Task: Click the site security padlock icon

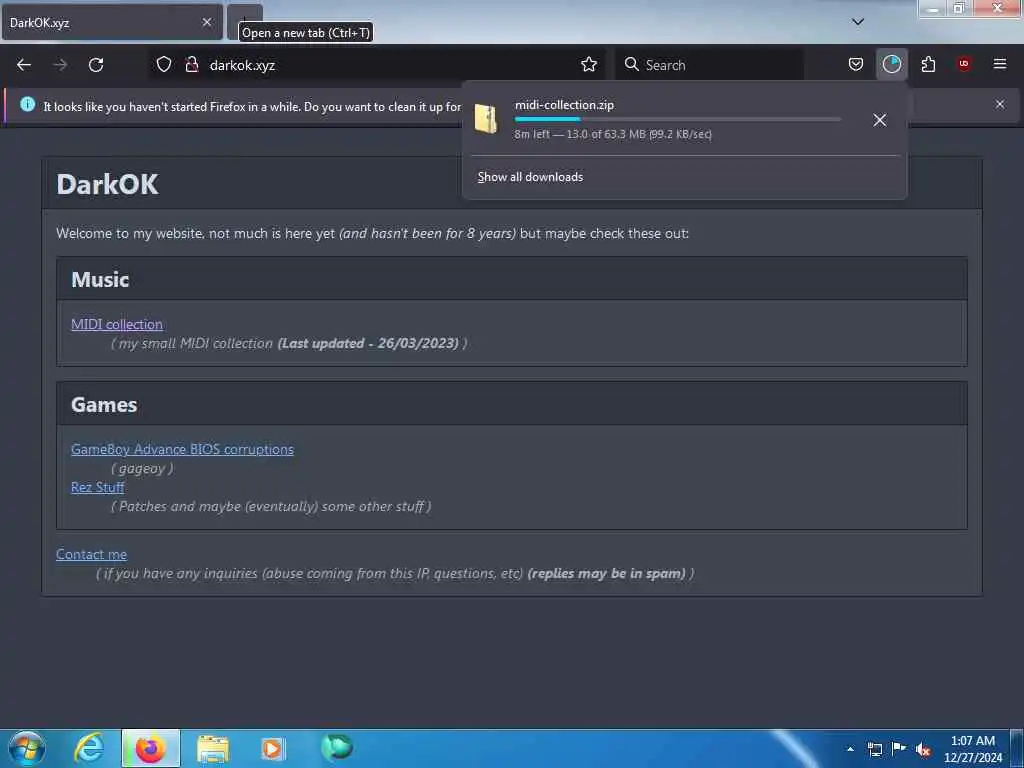Action: 192,64
